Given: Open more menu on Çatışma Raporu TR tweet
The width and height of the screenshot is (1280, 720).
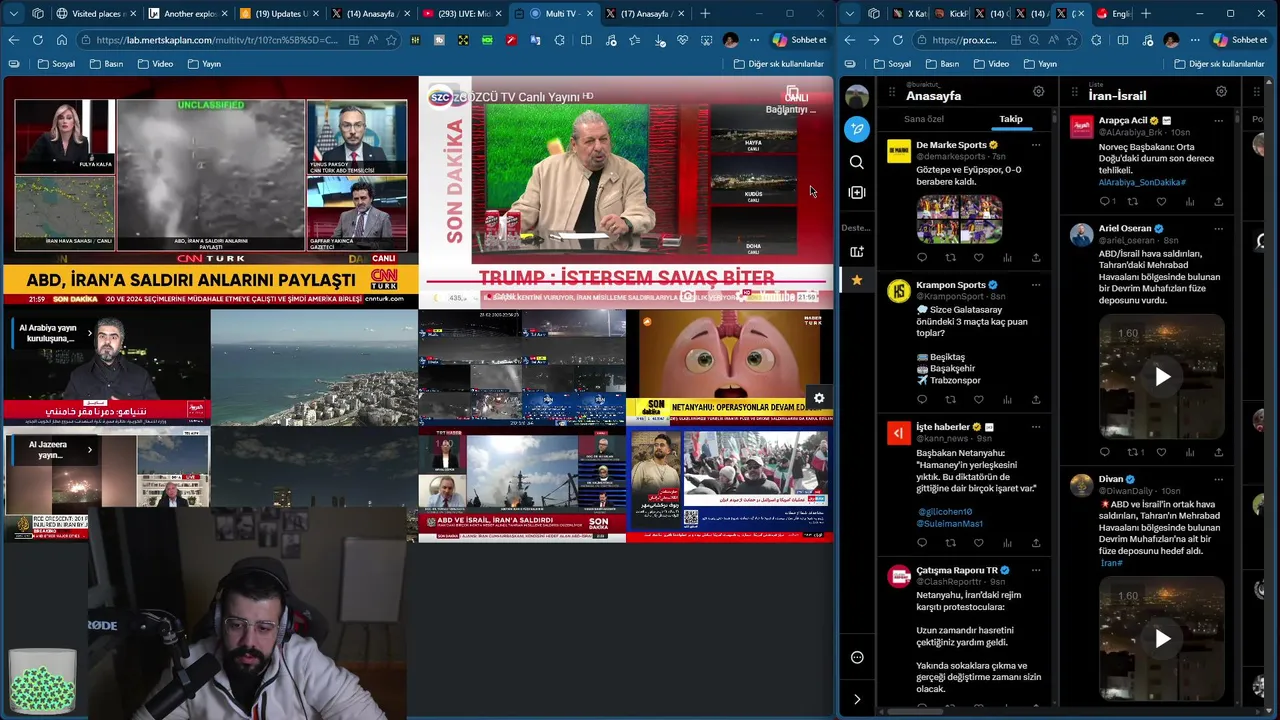Looking at the screenshot, I should 1036,570.
